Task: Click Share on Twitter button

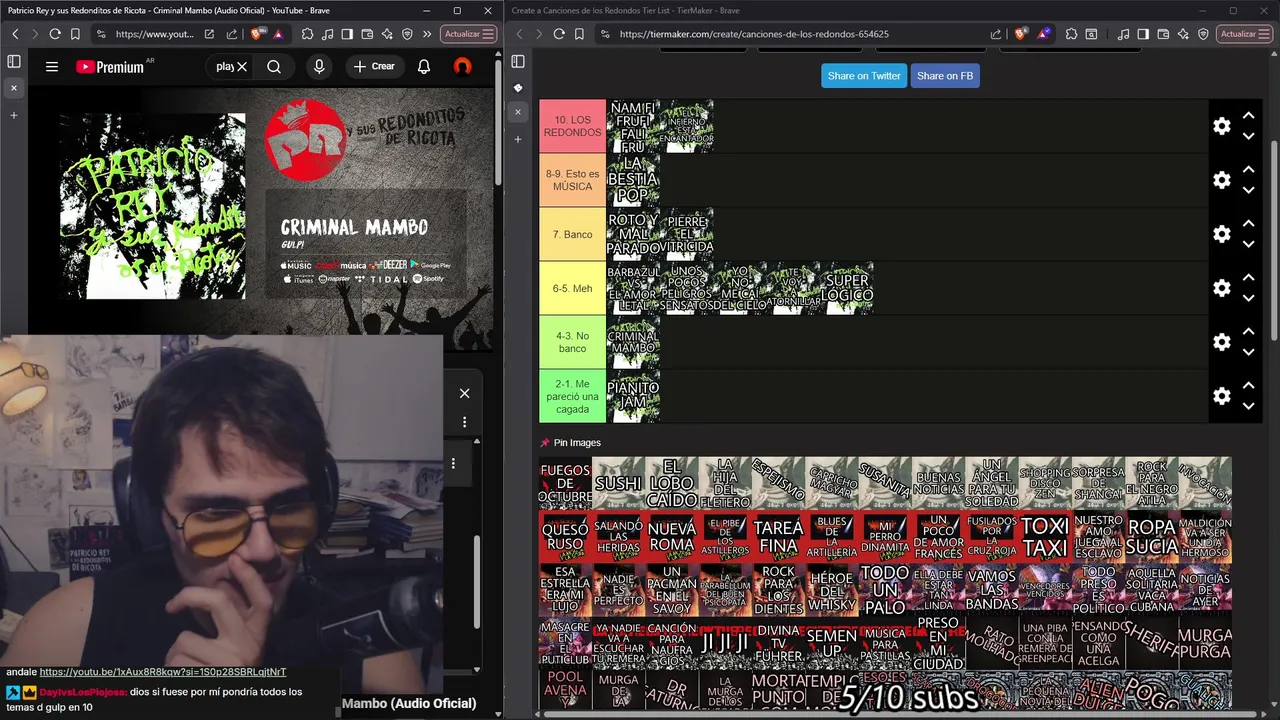Action: (864, 76)
